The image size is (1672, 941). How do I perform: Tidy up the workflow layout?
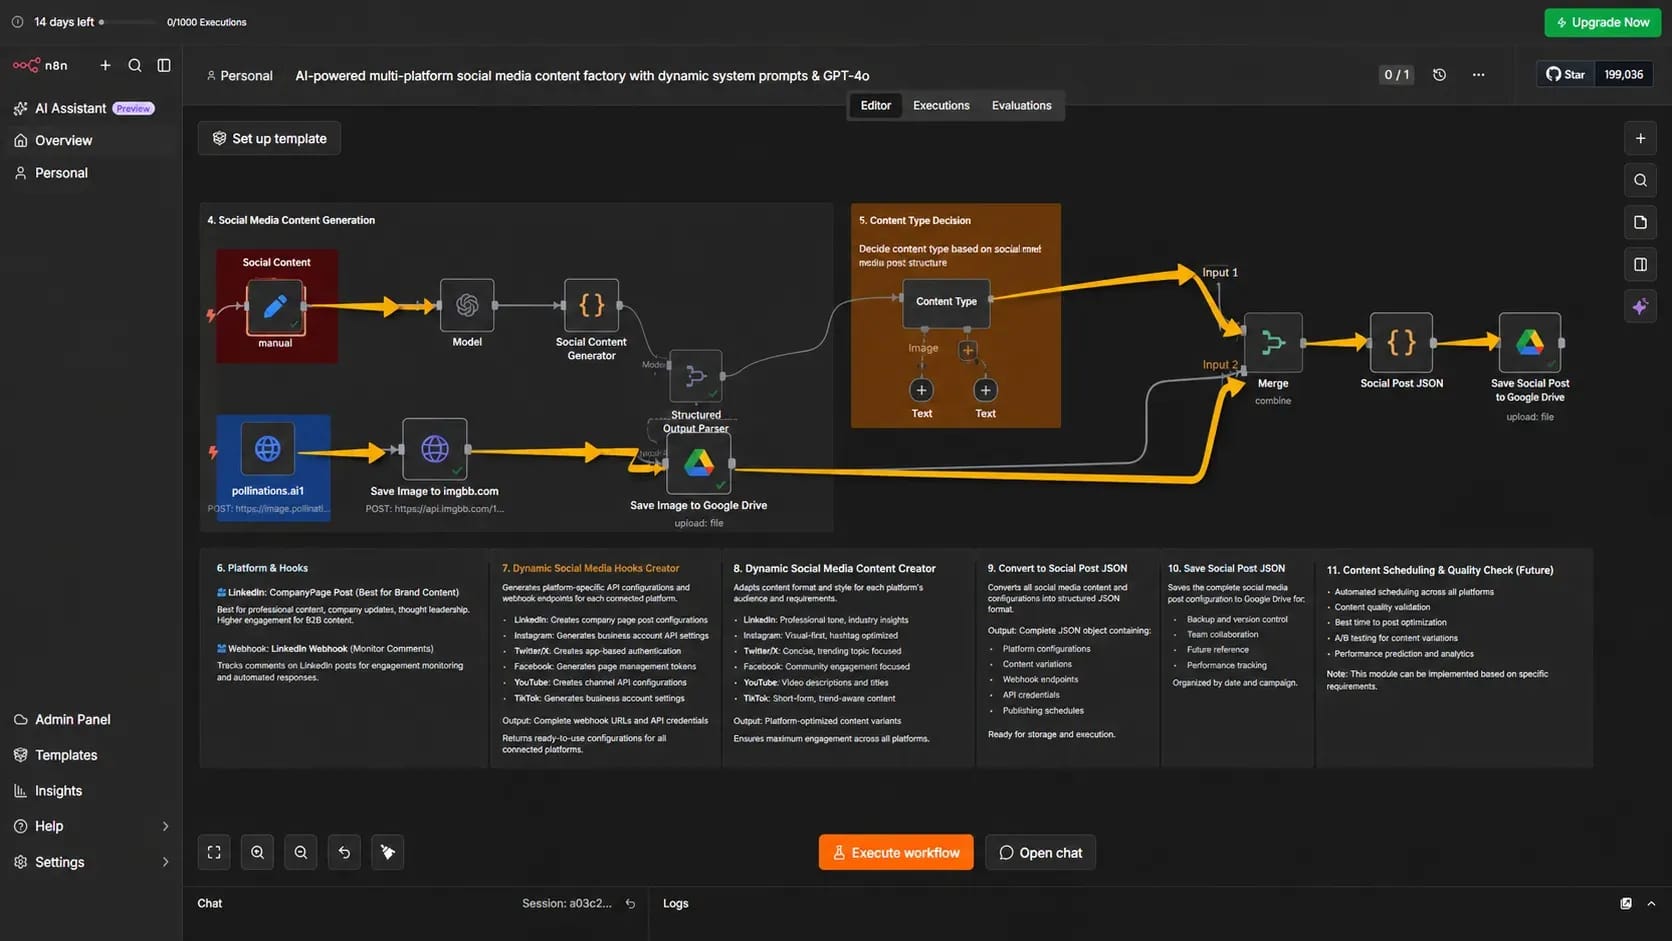388,853
